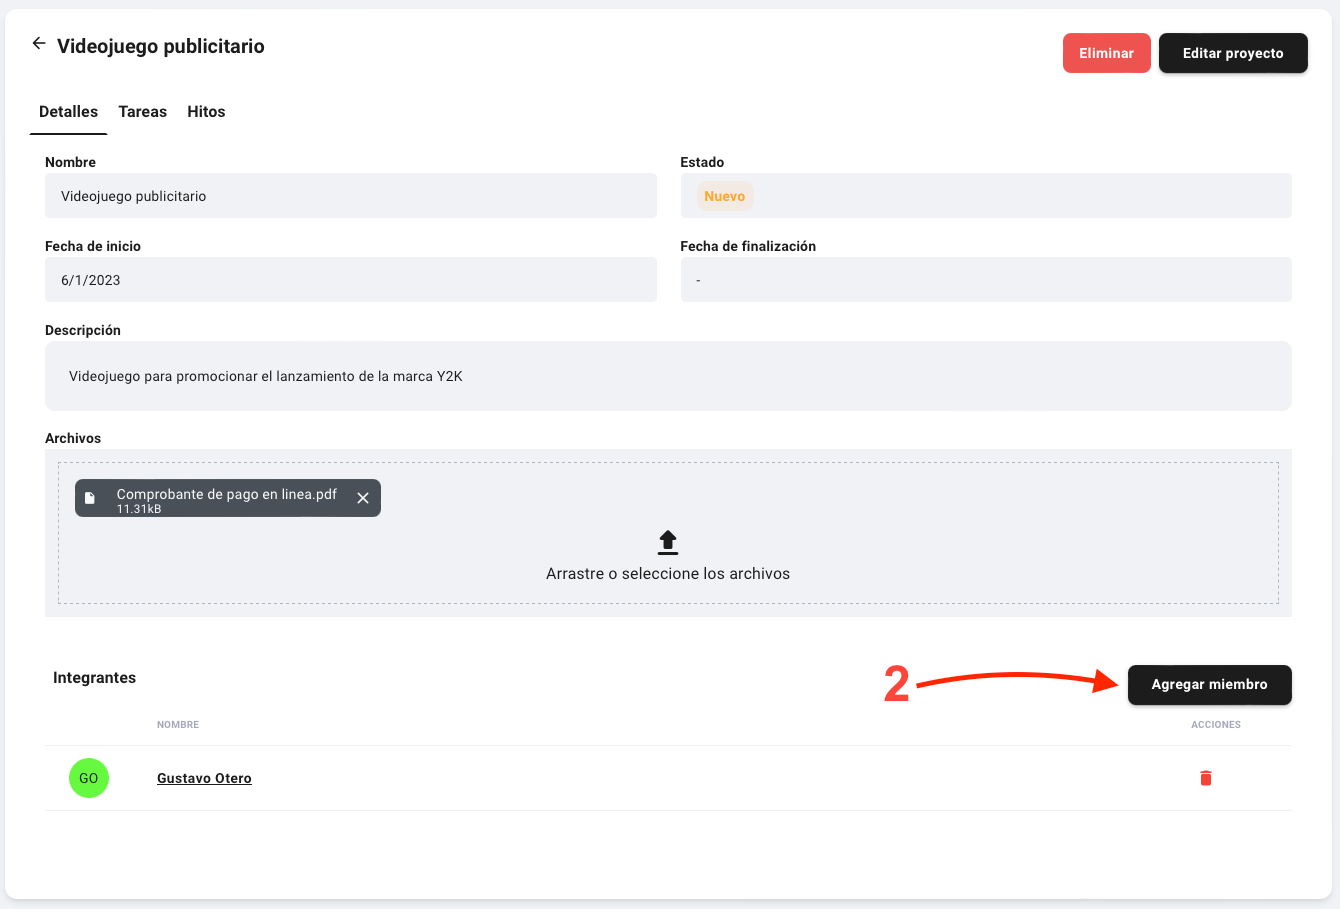Click the upload arrow icon in Archivos
Screen dimensions: 1340x909
point(668,542)
